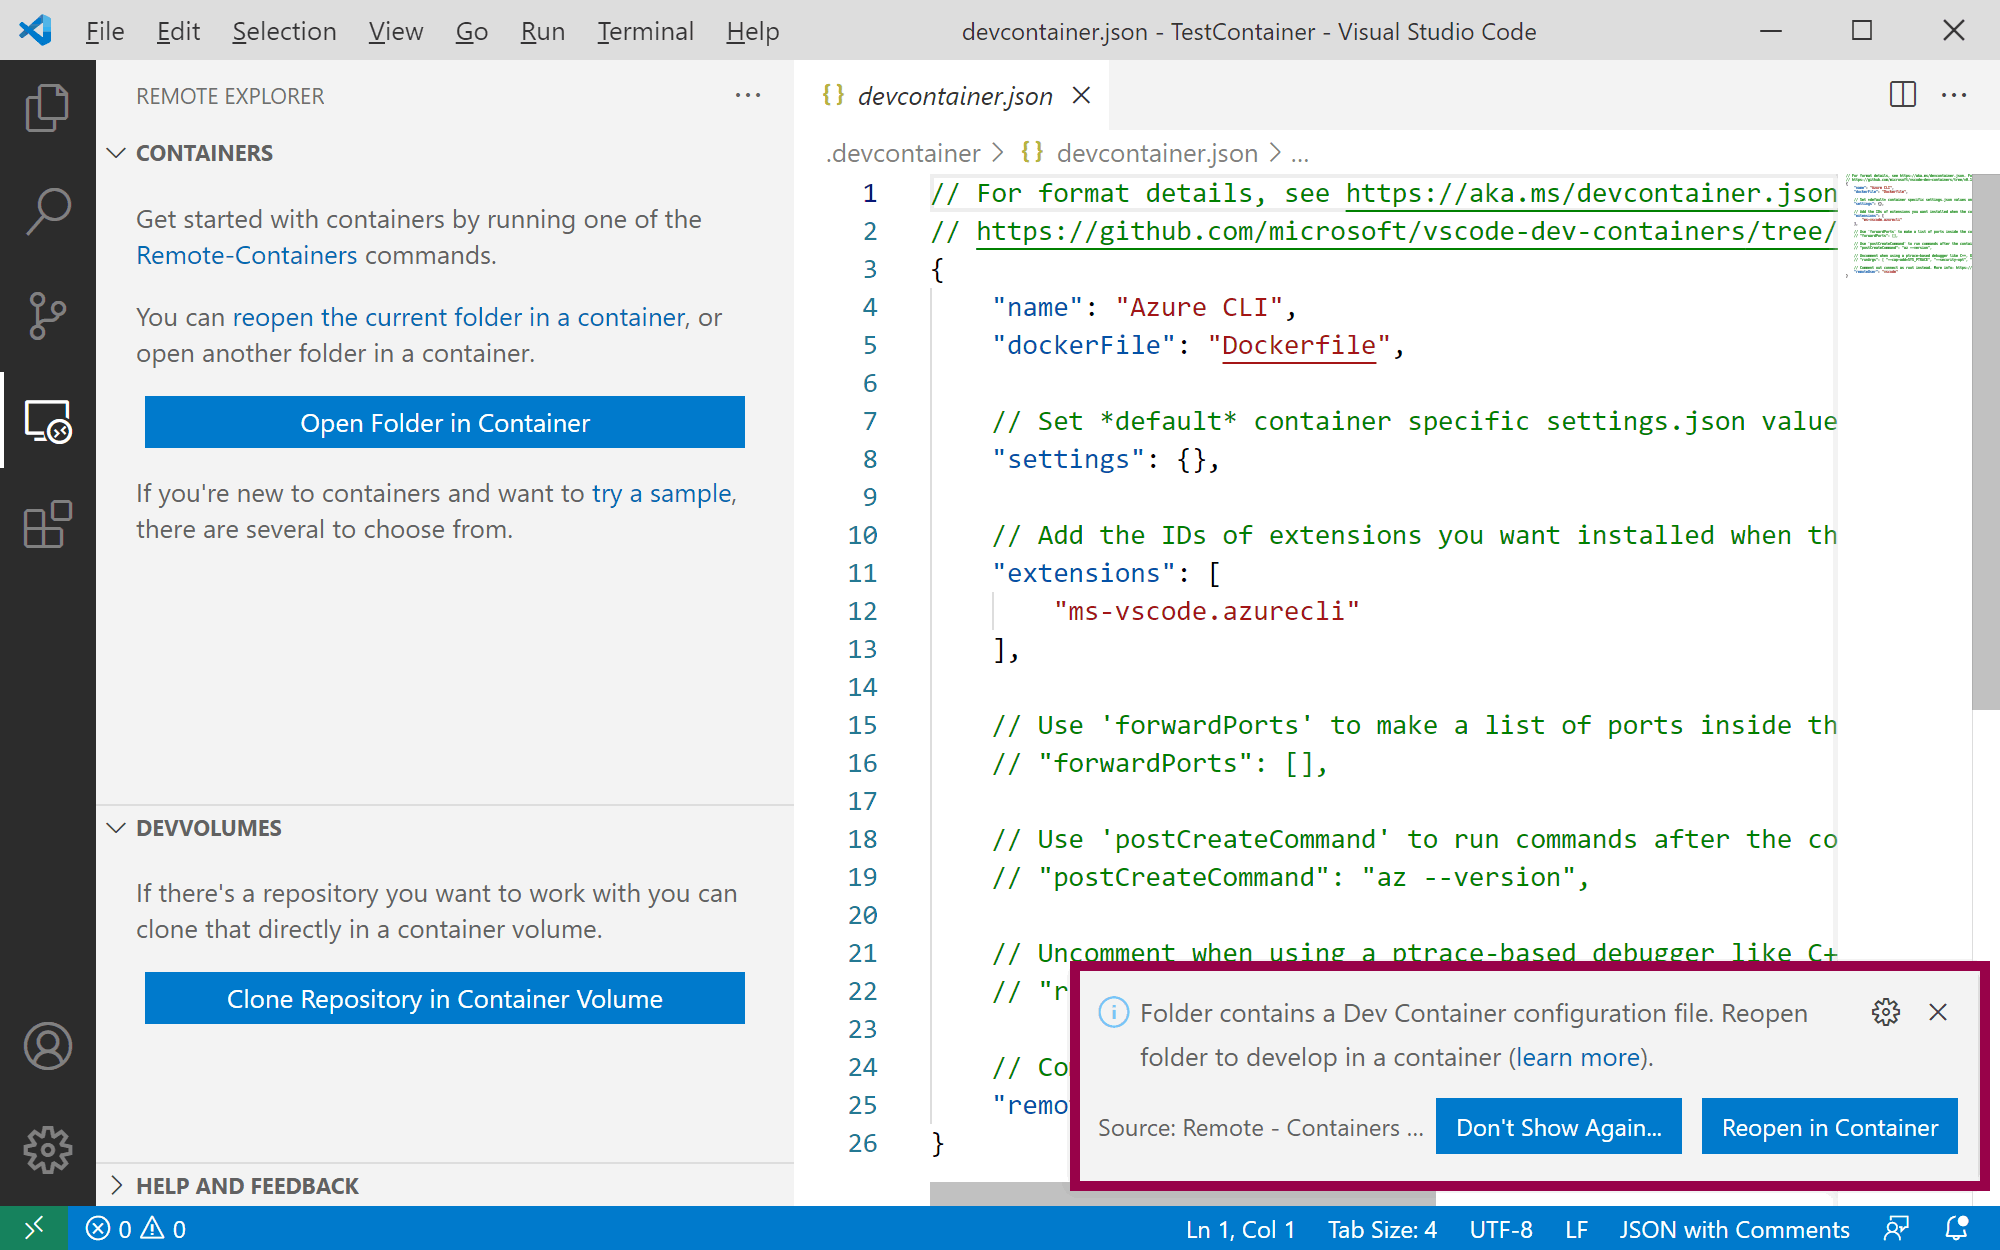Click Reopen in Container button
The width and height of the screenshot is (2000, 1250).
coord(1829,1127)
